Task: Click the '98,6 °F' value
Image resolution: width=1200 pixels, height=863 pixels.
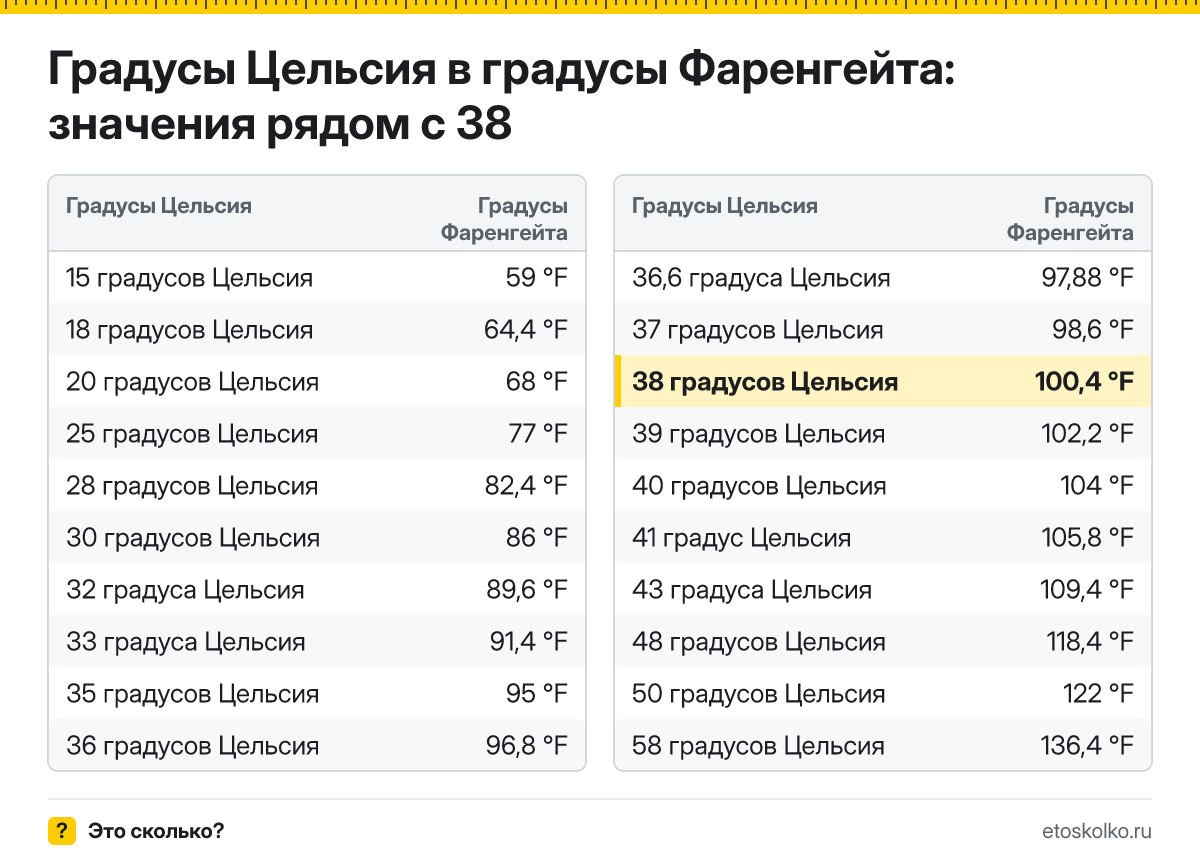Action: [x=1093, y=330]
